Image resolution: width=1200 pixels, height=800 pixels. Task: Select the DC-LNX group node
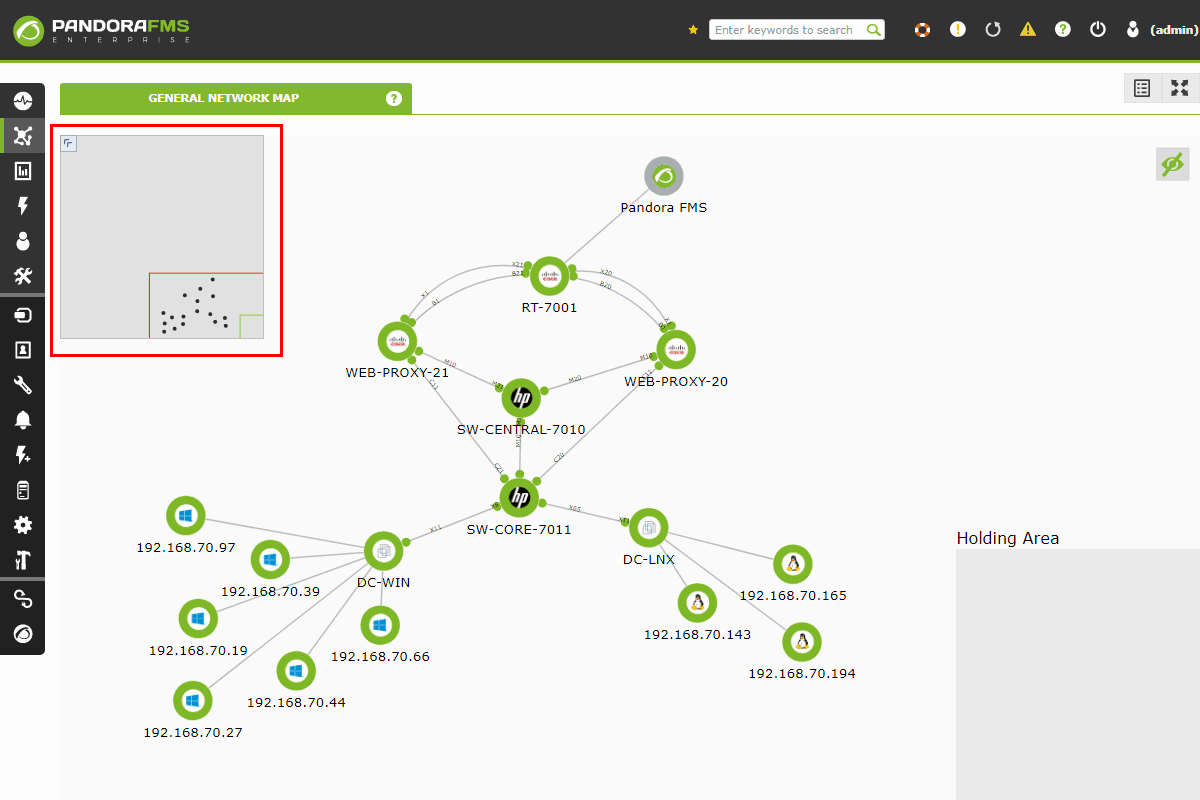(649, 528)
